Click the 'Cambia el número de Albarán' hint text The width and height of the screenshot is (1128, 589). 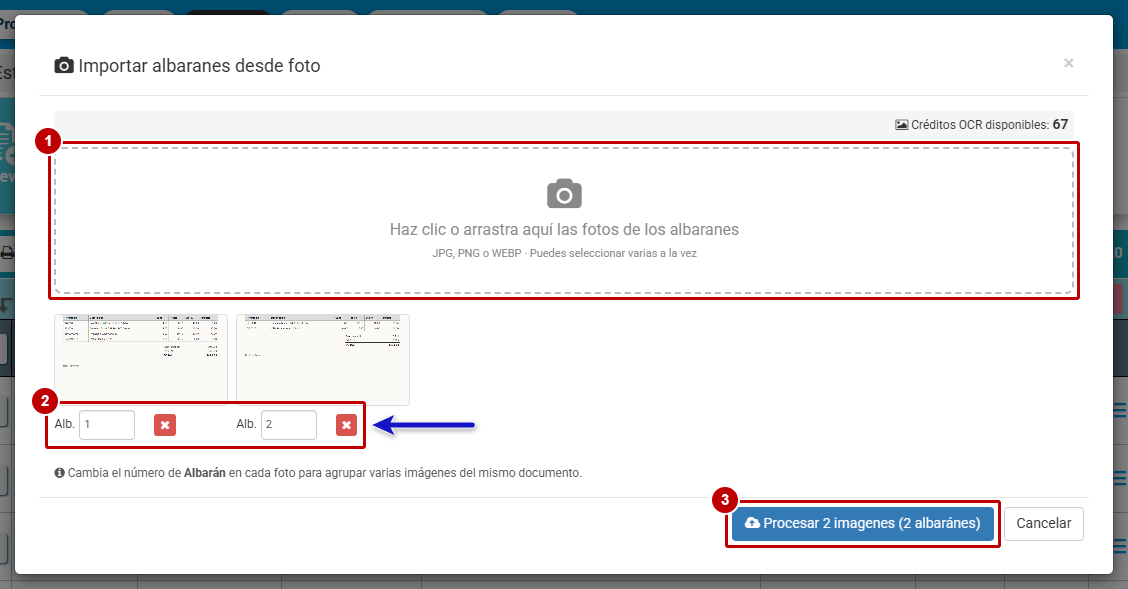click(324, 473)
